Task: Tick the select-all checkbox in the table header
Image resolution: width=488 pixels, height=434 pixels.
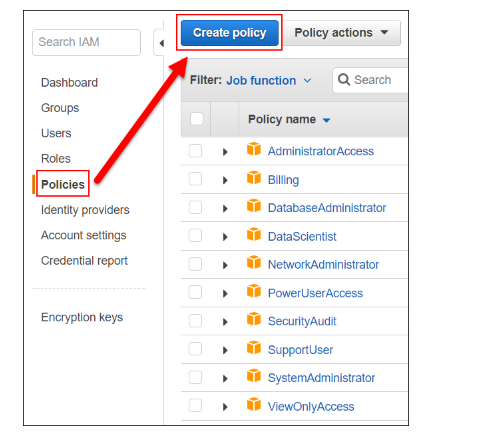Action: pyautogui.click(x=197, y=119)
